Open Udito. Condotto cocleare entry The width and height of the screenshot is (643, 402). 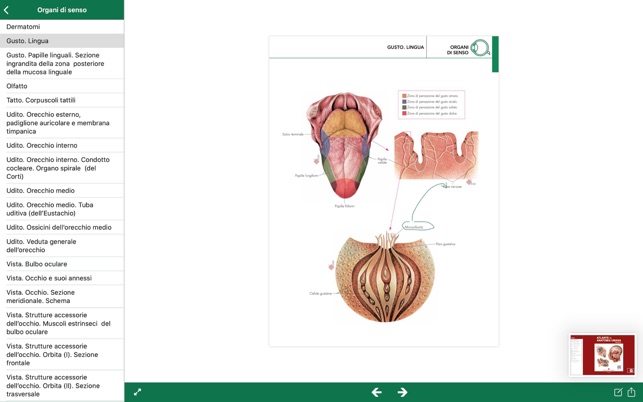[x=62, y=168]
